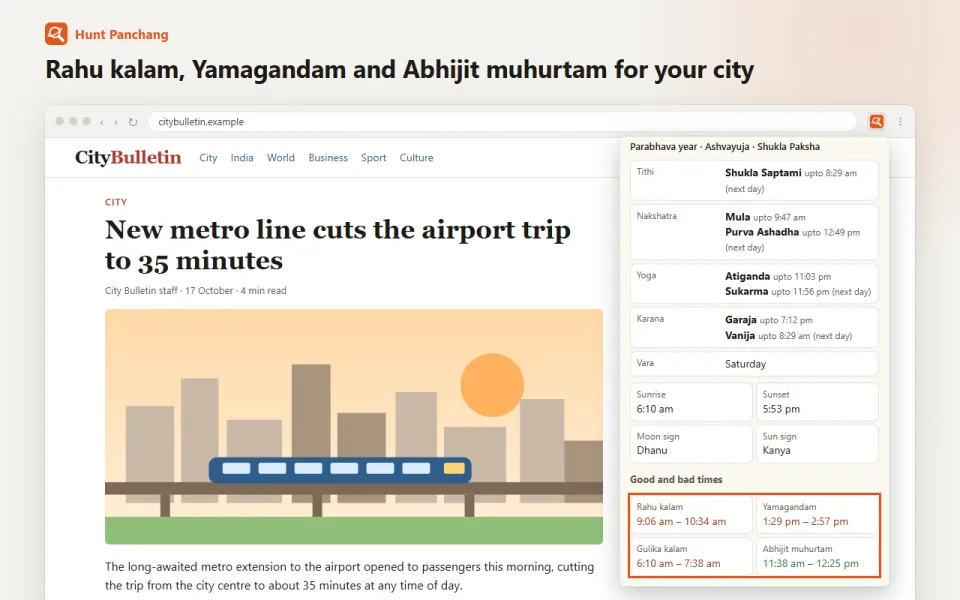This screenshot has height=600, width=960.
Task: Select the Karana row showing Garaja
Action: (754, 328)
